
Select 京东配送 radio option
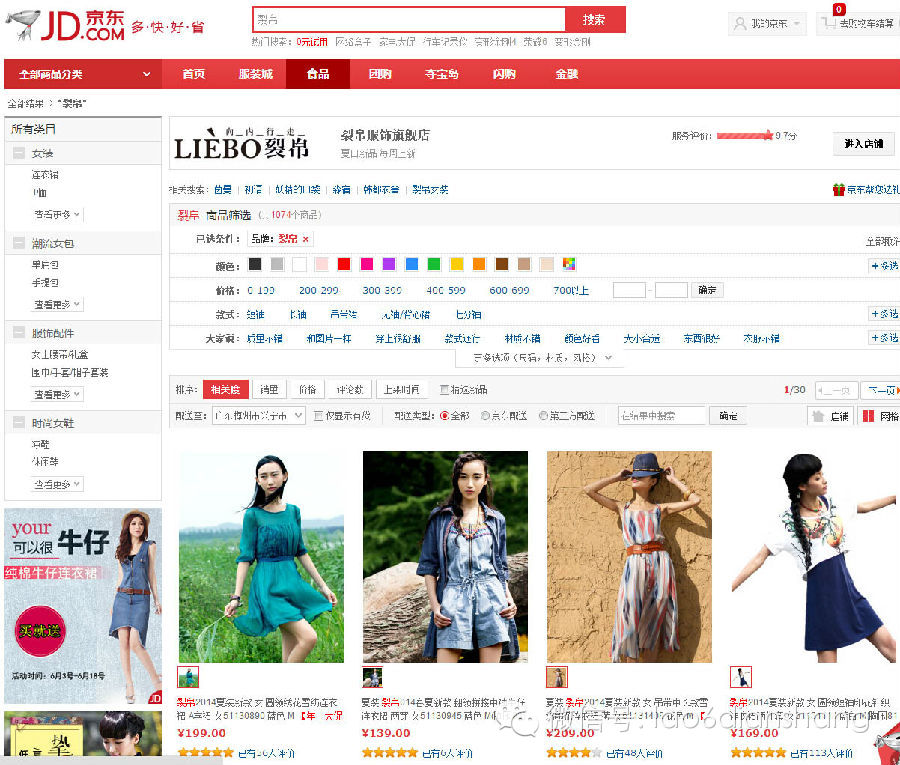pos(485,416)
